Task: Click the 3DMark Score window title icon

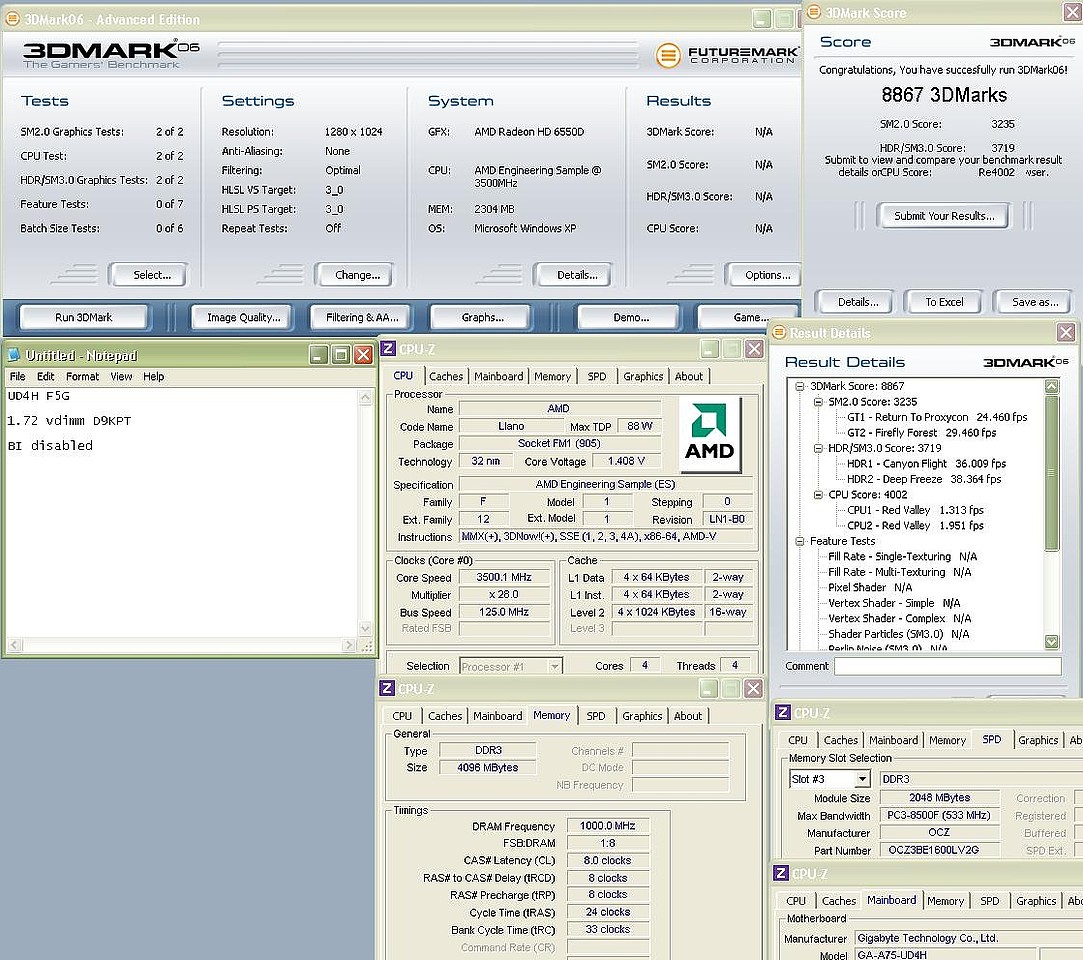Action: tap(814, 12)
